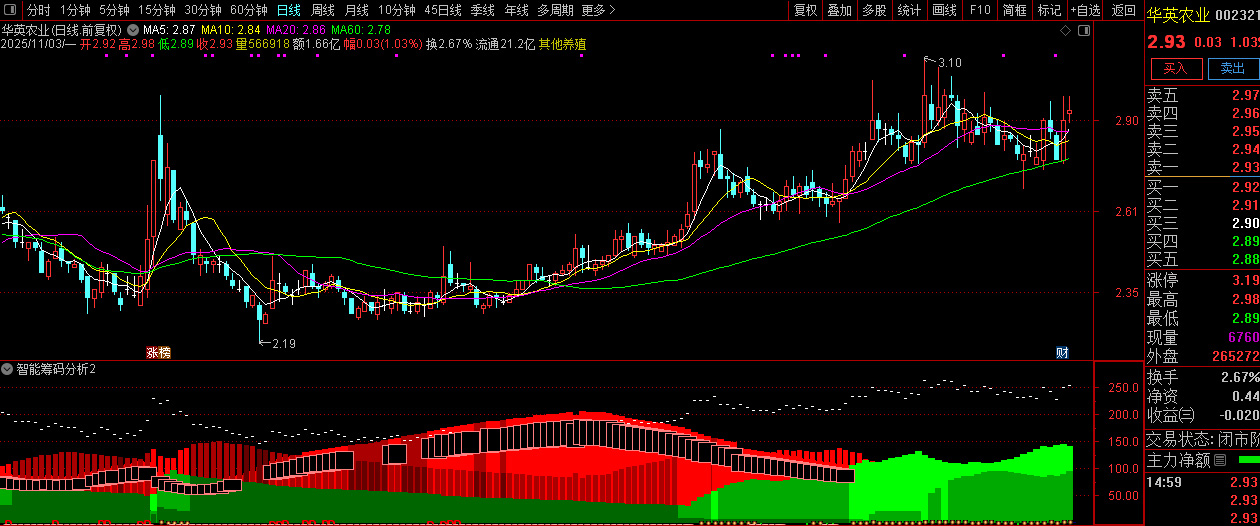The width and height of the screenshot is (1260, 526).
Task: Click the 其他养殖 sector link
Action: click(563, 44)
